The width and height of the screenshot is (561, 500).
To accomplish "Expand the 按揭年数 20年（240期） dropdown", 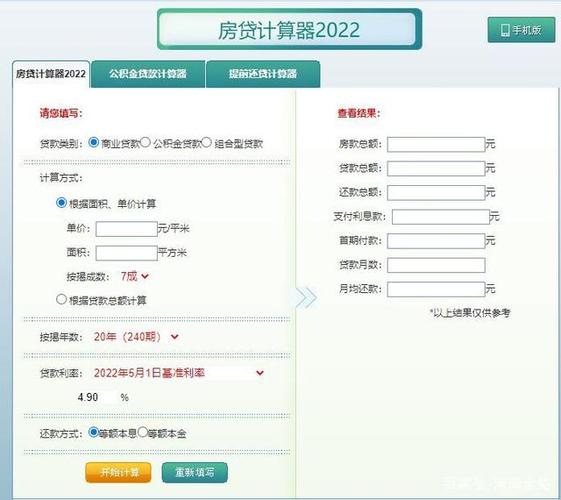I will click(x=136, y=337).
